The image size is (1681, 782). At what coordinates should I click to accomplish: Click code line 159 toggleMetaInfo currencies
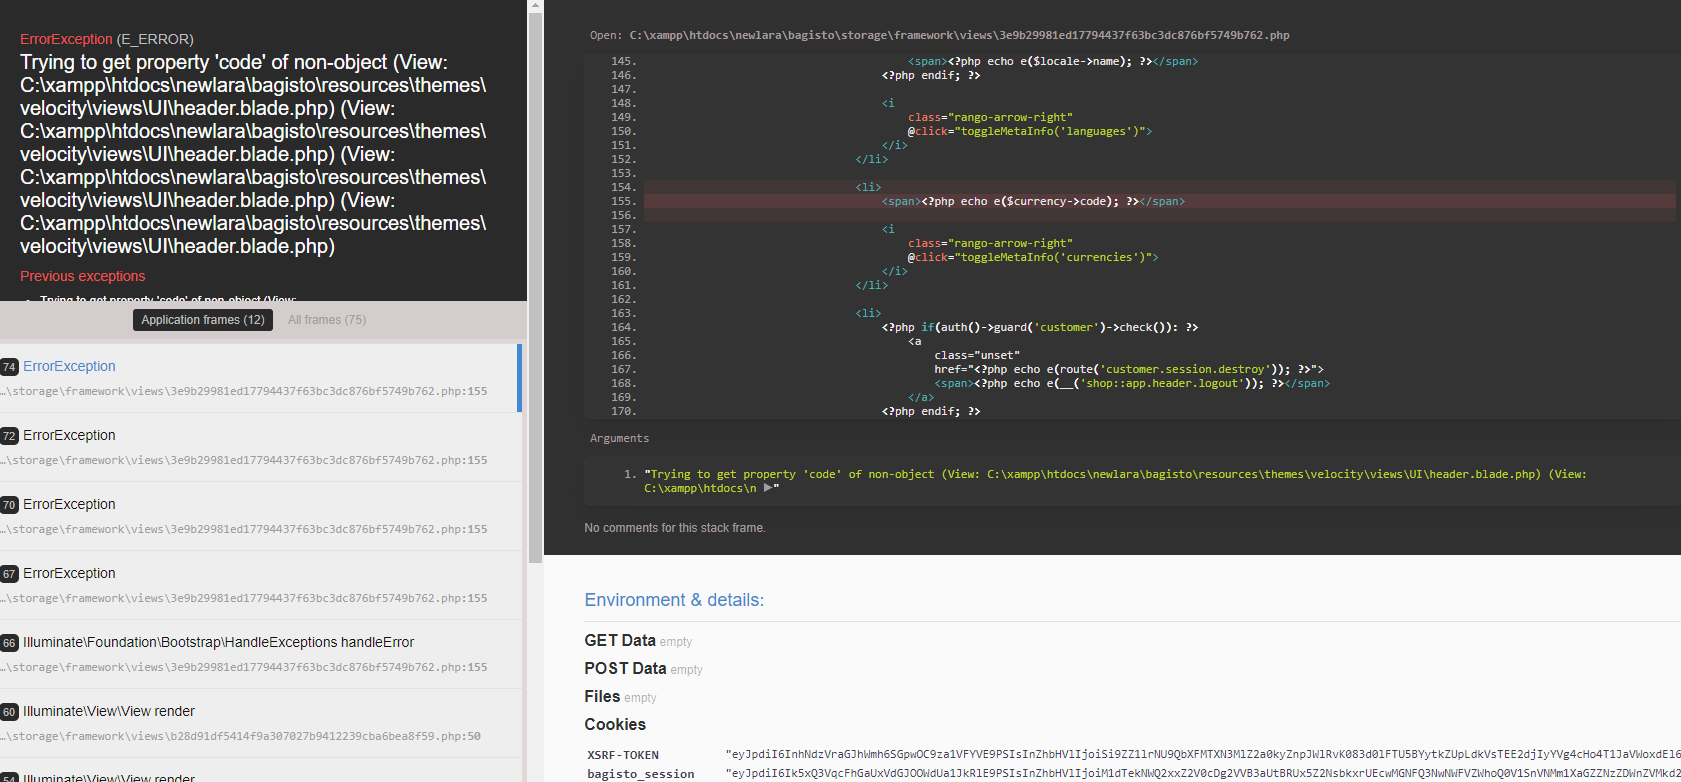coord(1033,257)
